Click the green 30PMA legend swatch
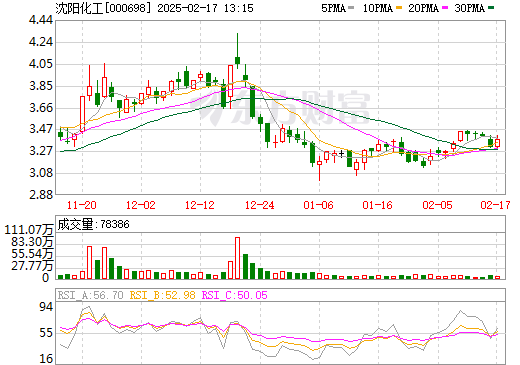Viewport: 520px width, 365px height. [491, 8]
